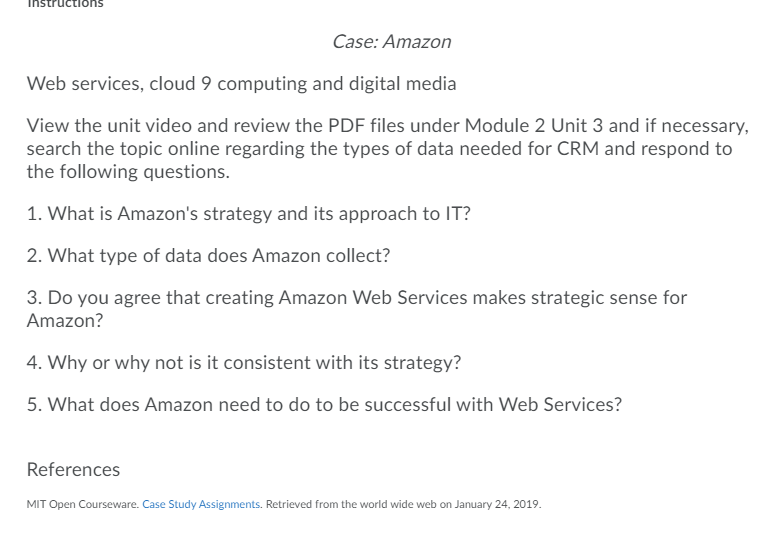
Task: Click question 5 about success with Web Services
Action: (x=324, y=404)
